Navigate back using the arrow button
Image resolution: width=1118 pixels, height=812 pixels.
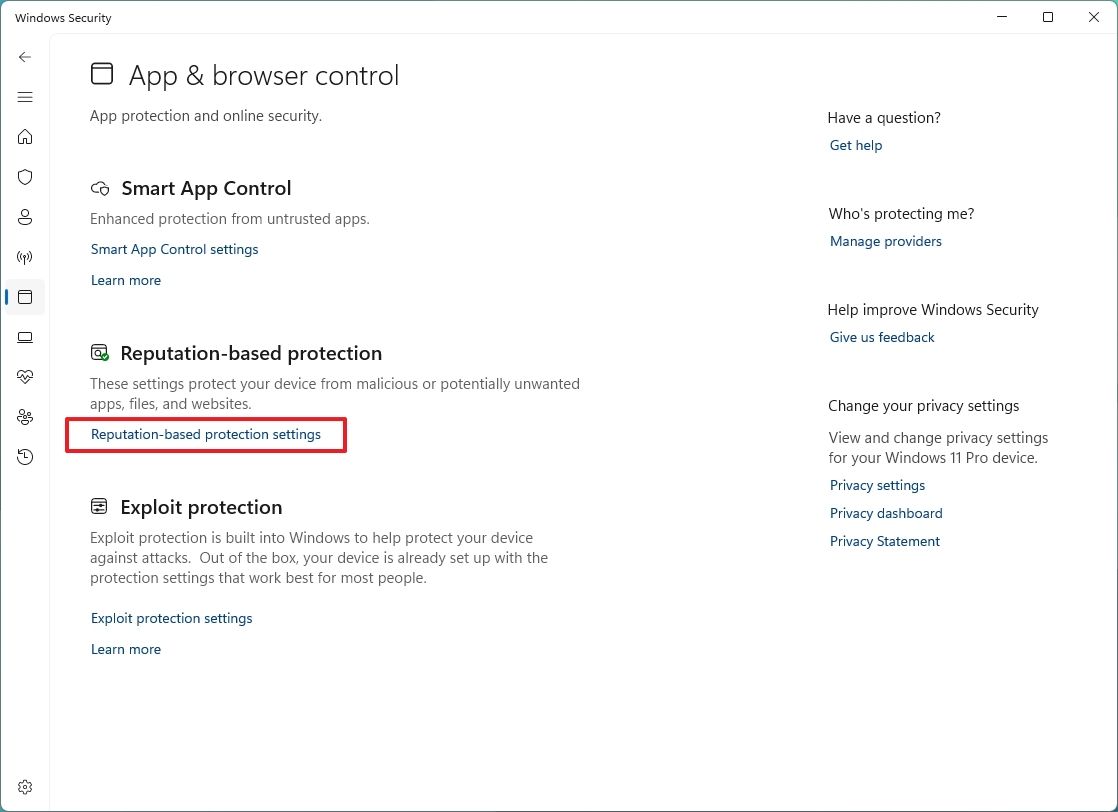point(25,57)
